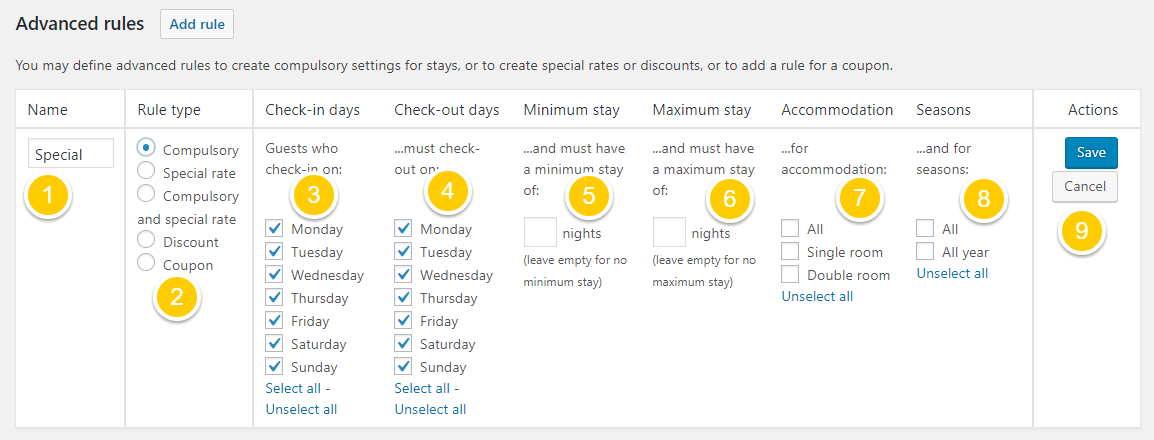
Task: Uncheck Monday in Check-in days
Action: 274,229
